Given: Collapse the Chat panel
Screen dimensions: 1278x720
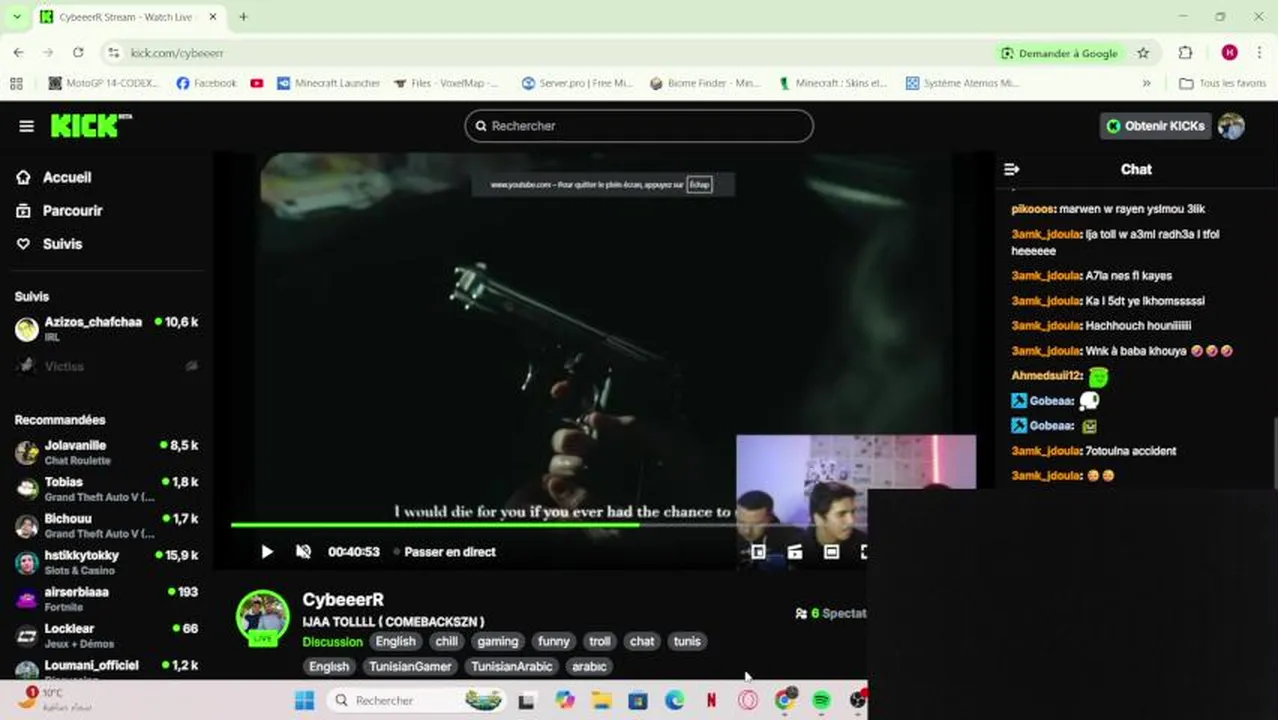Looking at the screenshot, I should (x=1011, y=169).
